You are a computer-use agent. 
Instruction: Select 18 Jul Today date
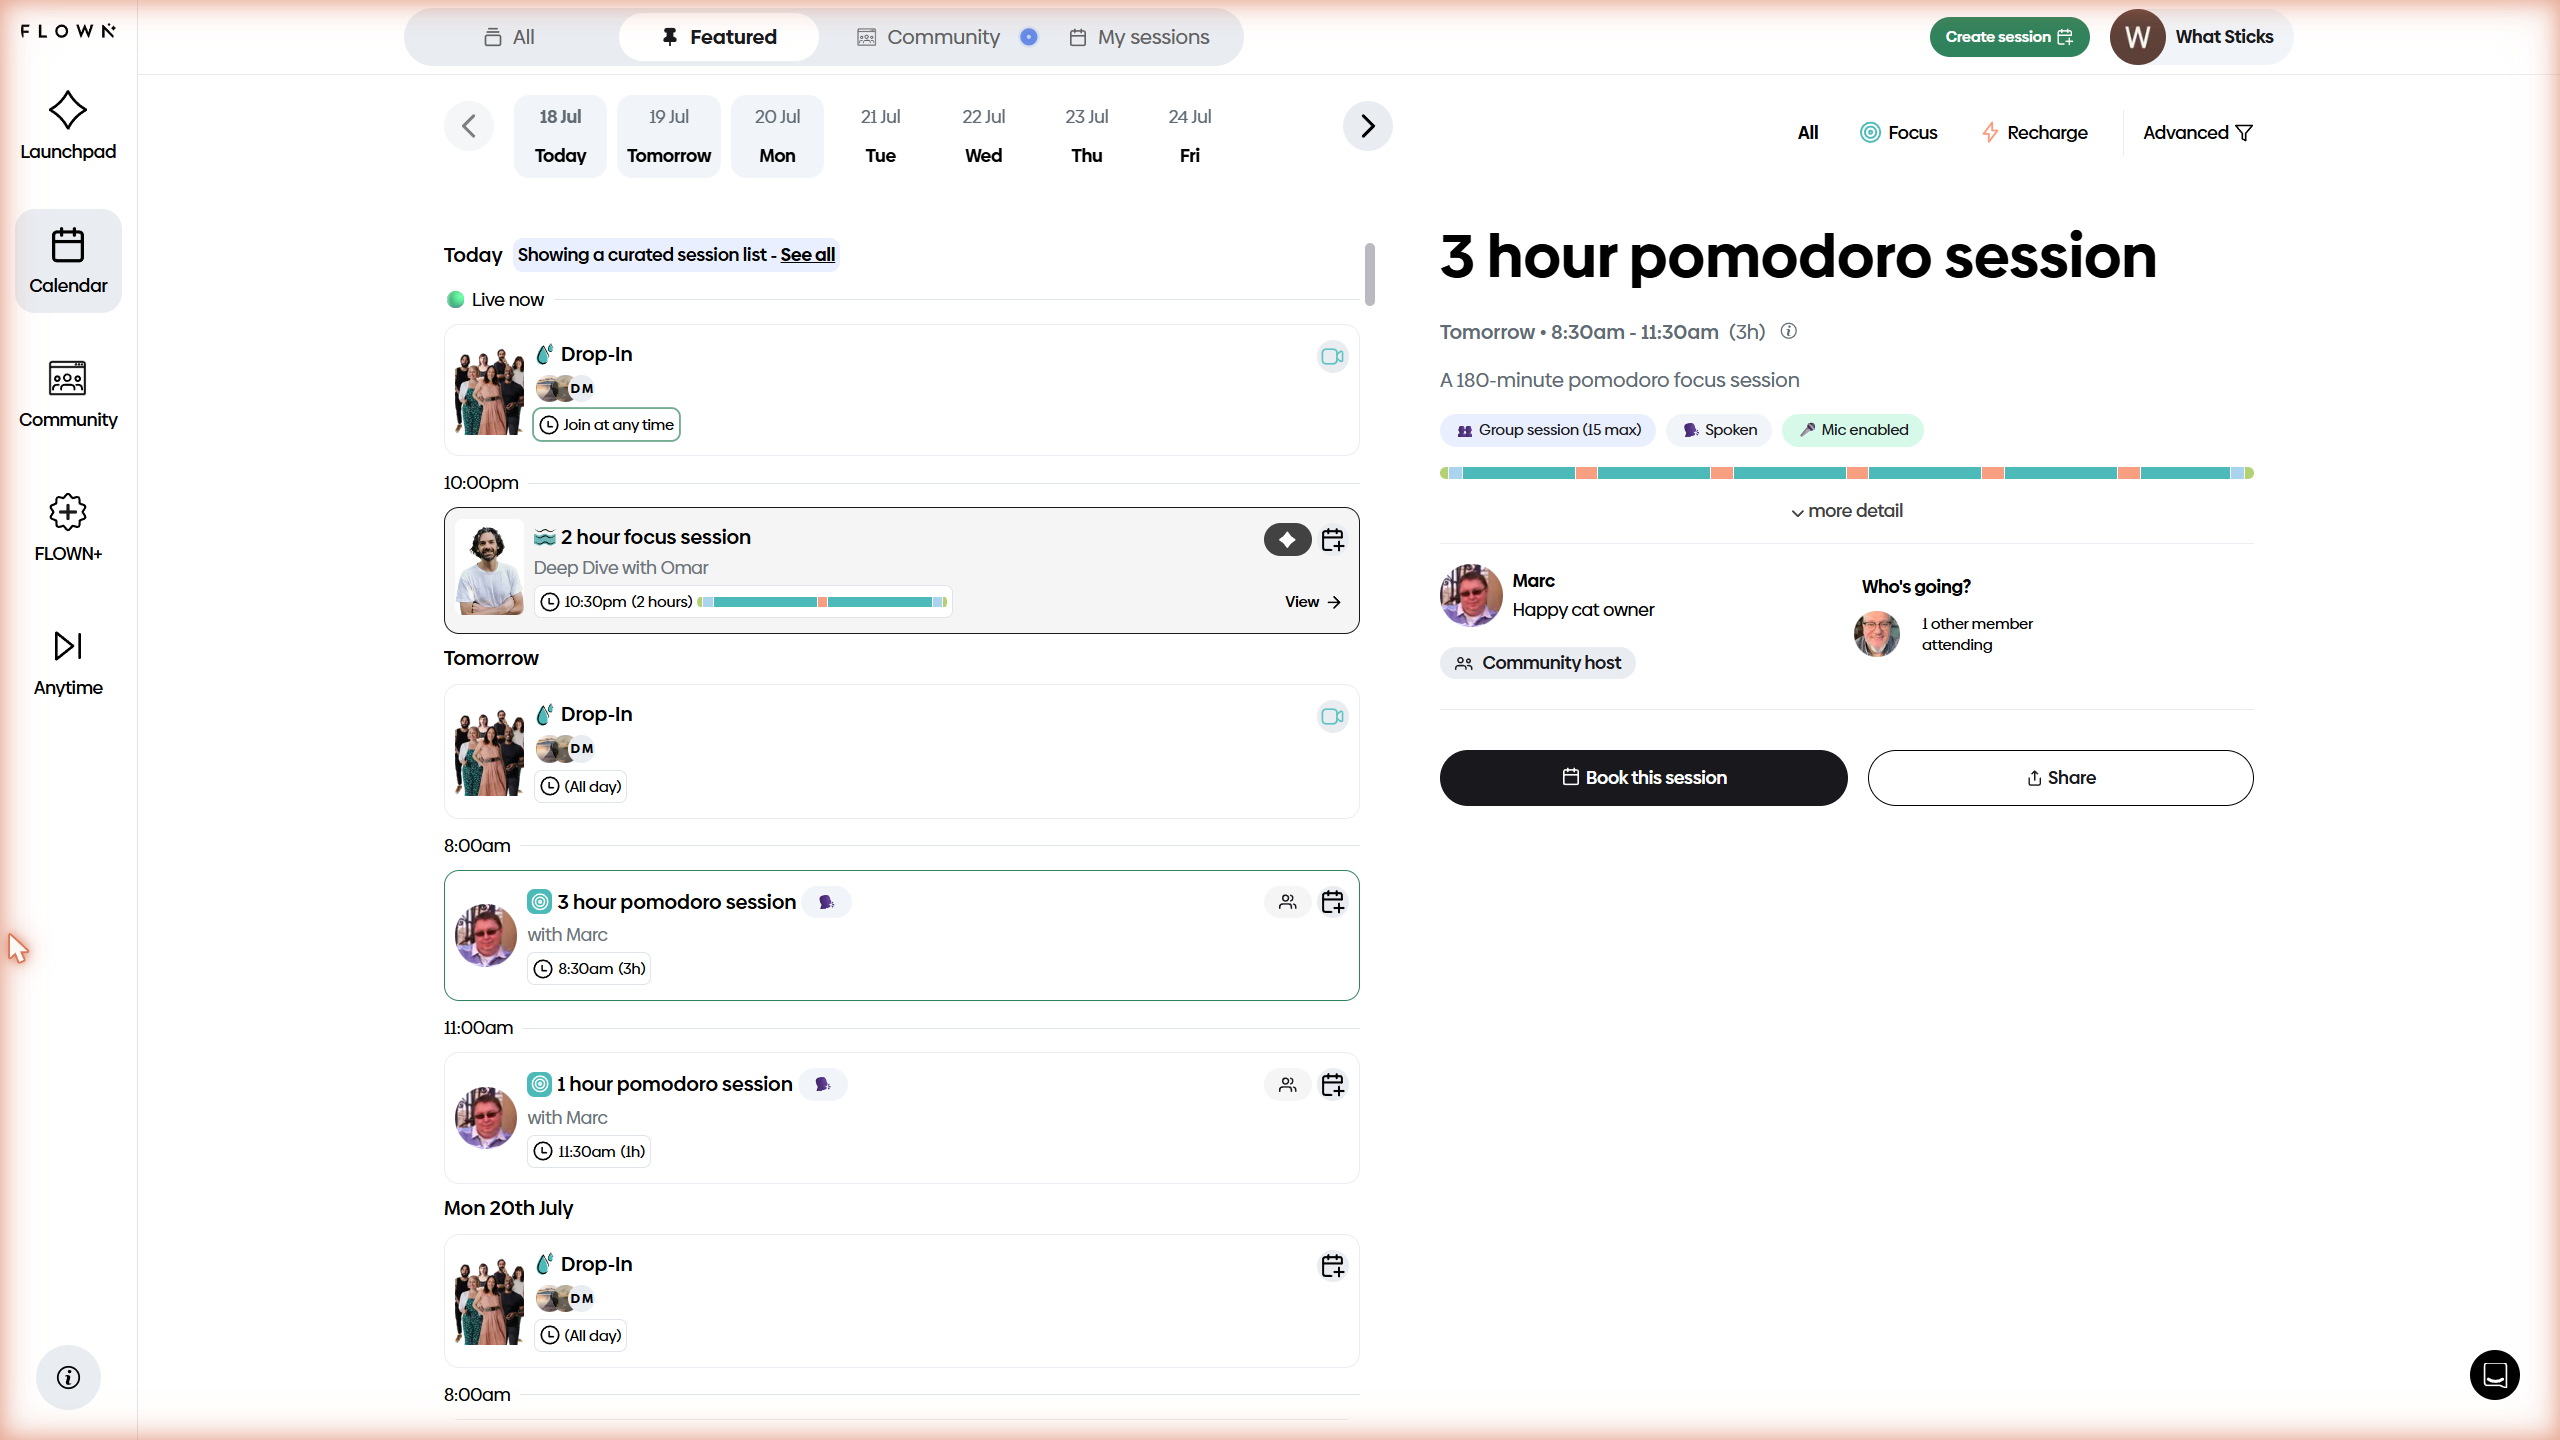pos(560,136)
